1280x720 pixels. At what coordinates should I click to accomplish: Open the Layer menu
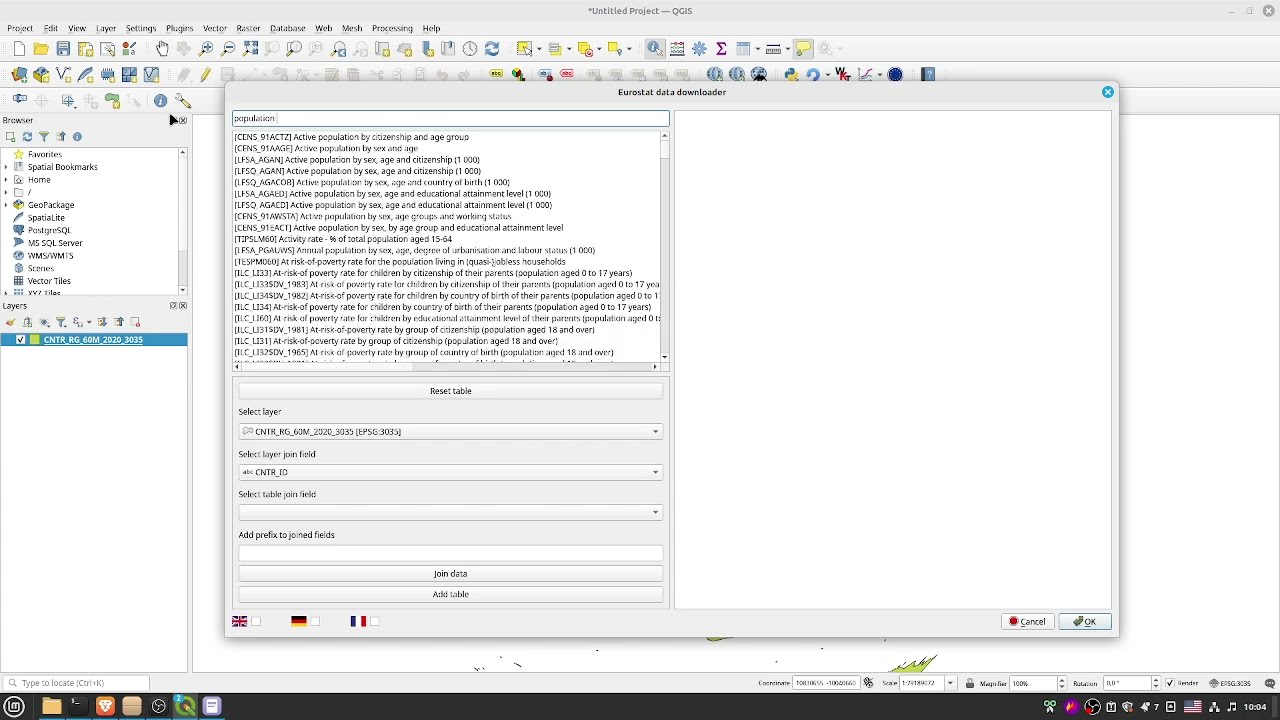pyautogui.click(x=106, y=28)
